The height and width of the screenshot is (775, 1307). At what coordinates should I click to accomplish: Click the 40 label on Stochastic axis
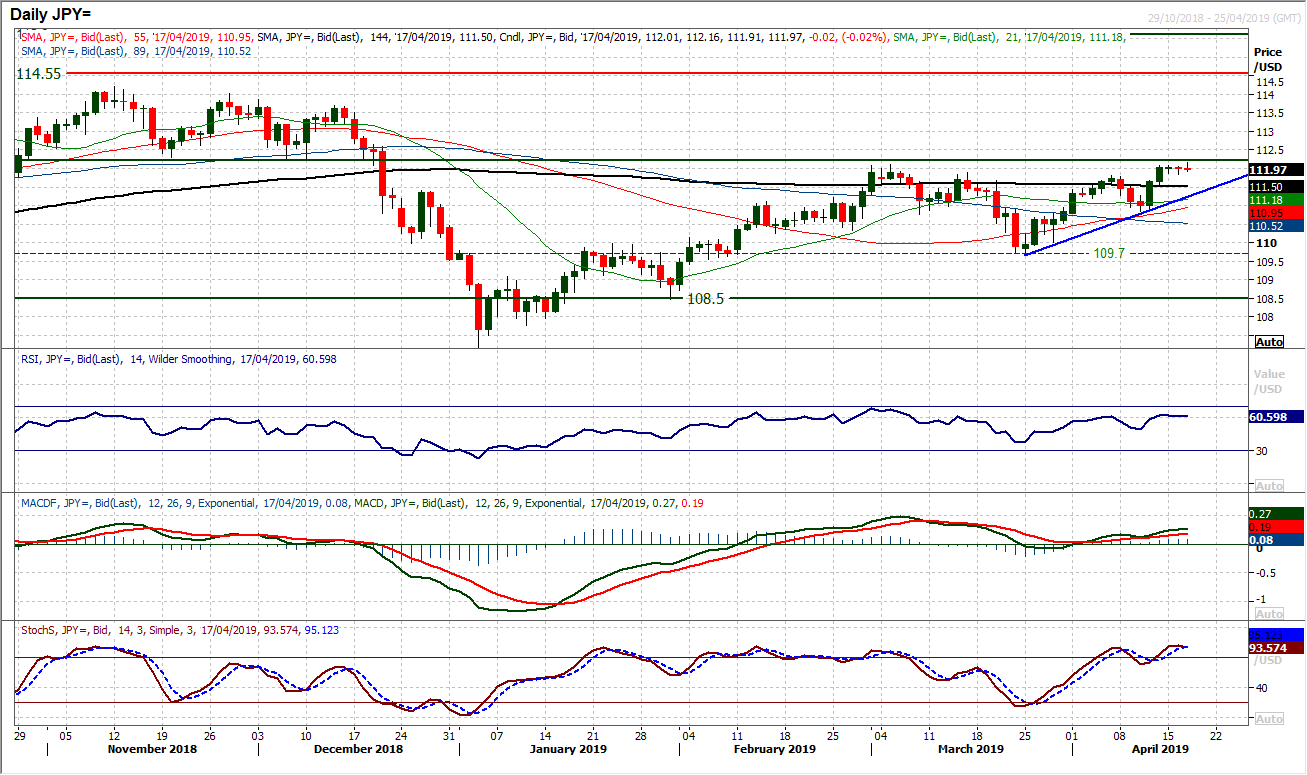point(1261,688)
